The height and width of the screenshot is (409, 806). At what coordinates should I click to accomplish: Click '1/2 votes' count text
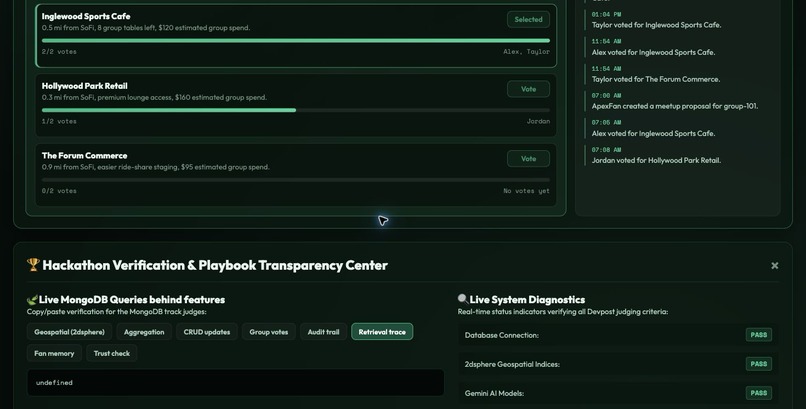59,121
